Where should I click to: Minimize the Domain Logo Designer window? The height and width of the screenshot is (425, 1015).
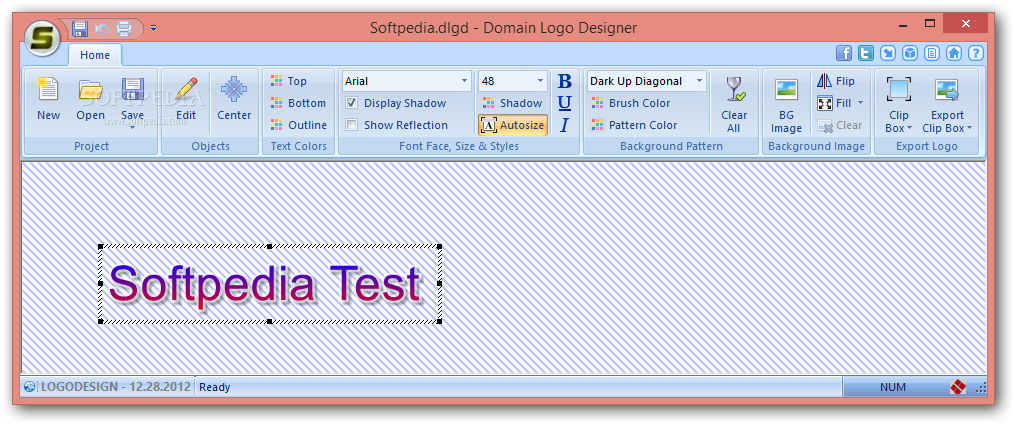[902, 25]
